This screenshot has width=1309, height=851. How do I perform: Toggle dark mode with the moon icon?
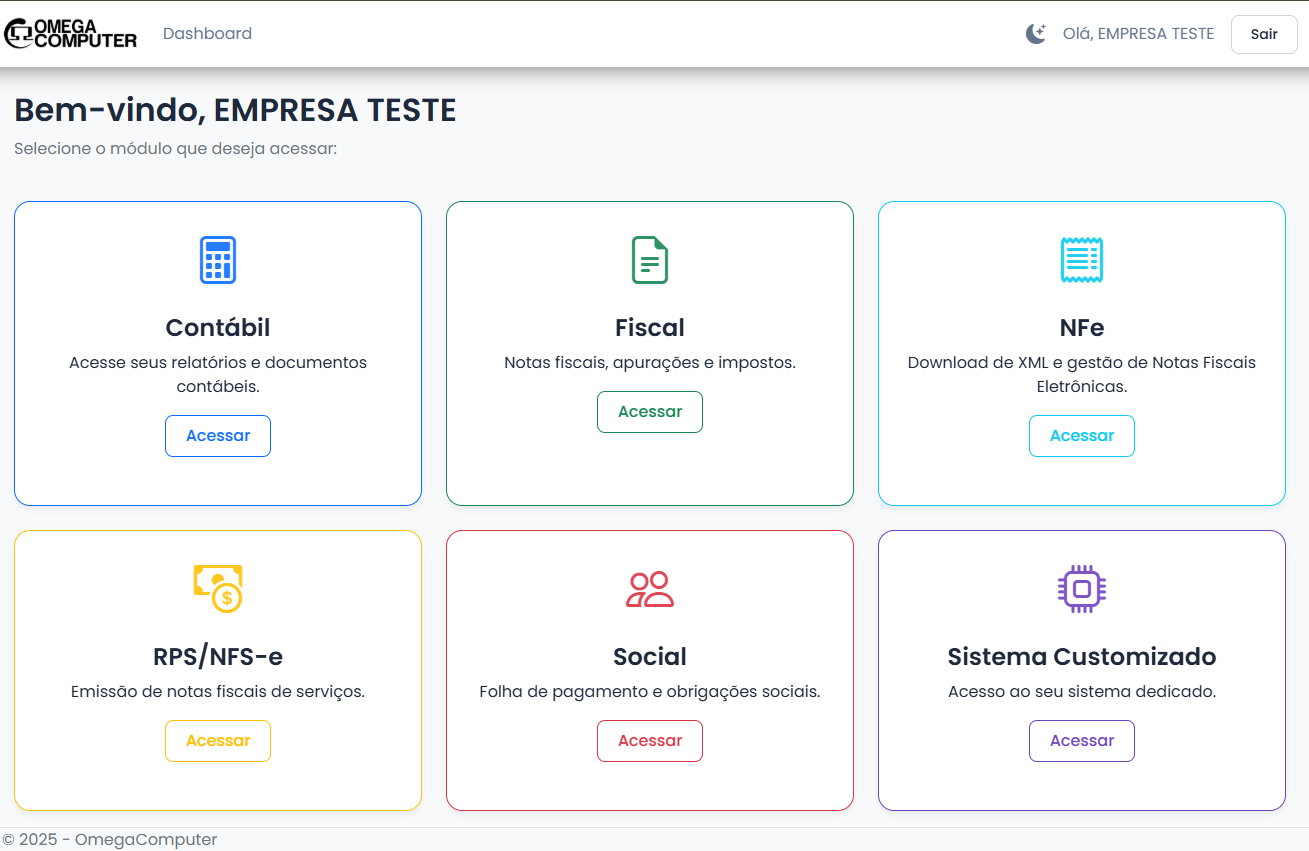pyautogui.click(x=1036, y=34)
